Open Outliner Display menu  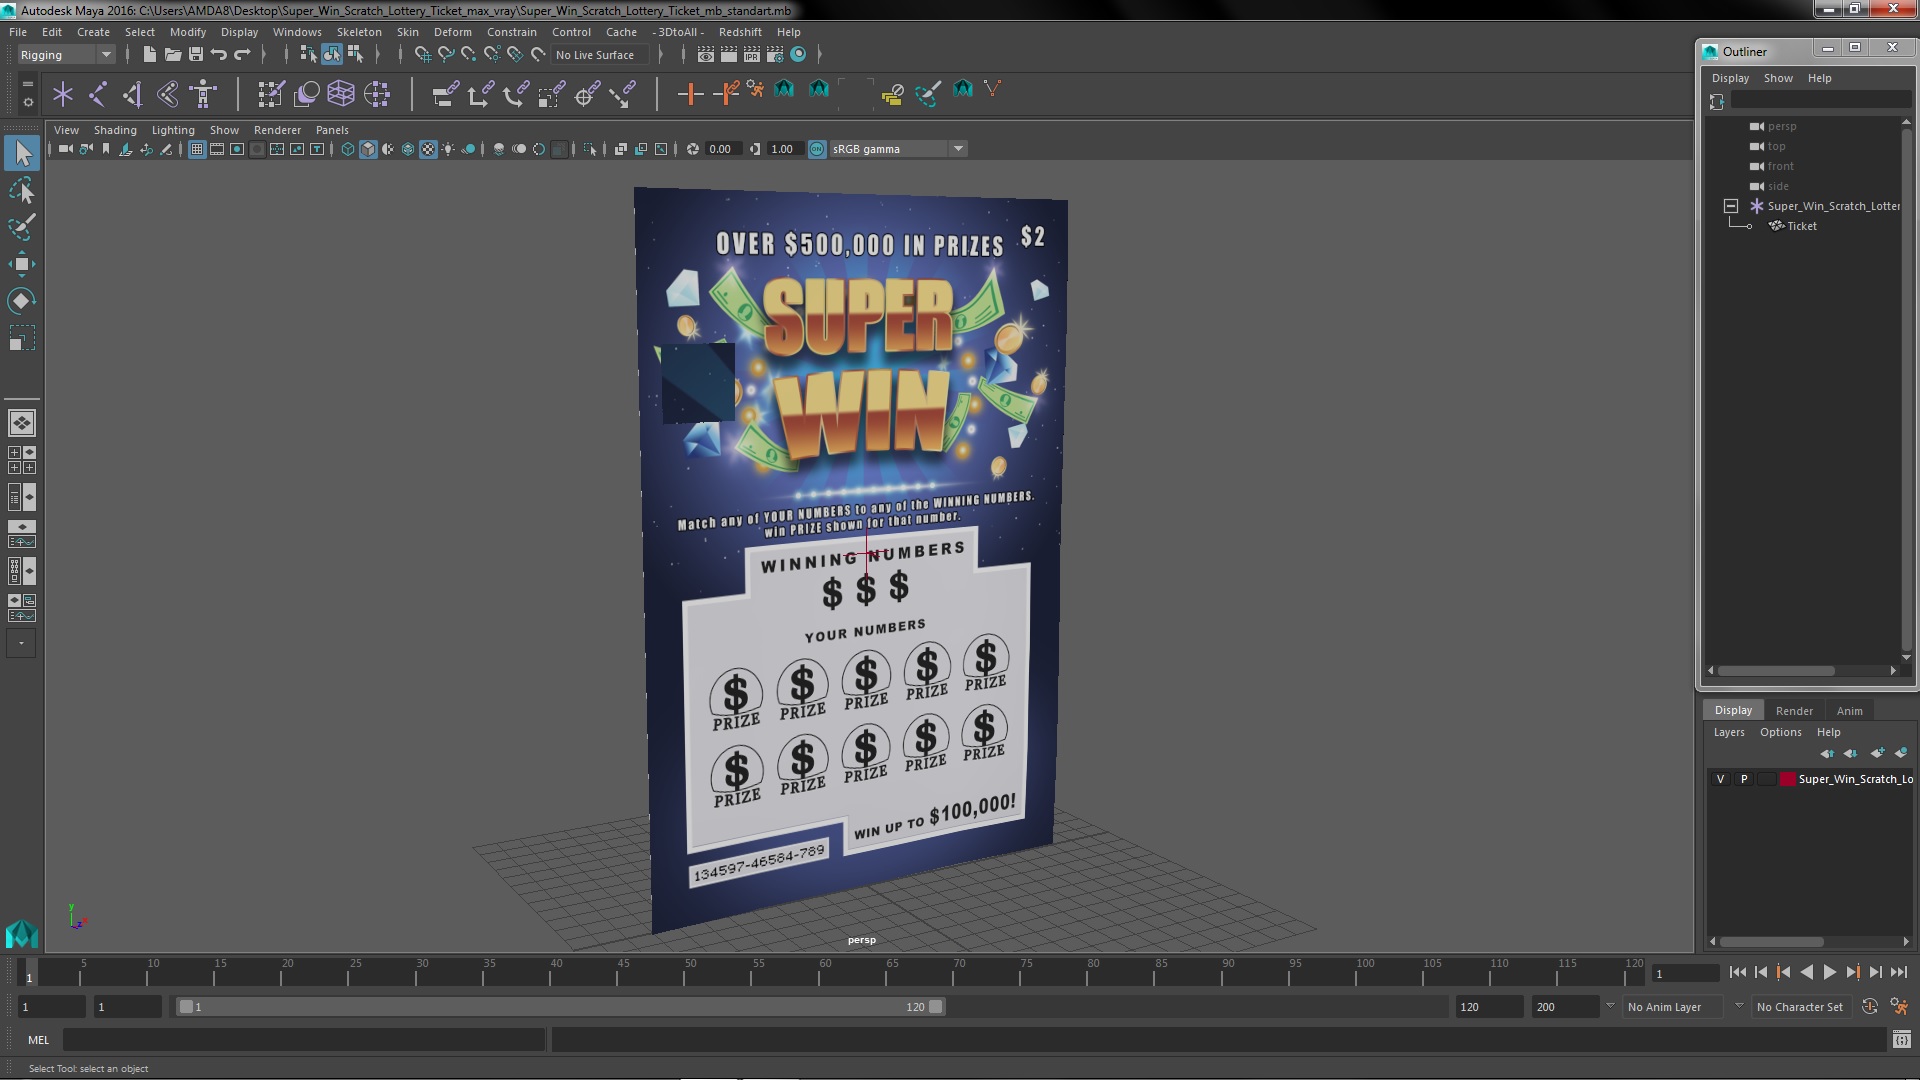1730,78
